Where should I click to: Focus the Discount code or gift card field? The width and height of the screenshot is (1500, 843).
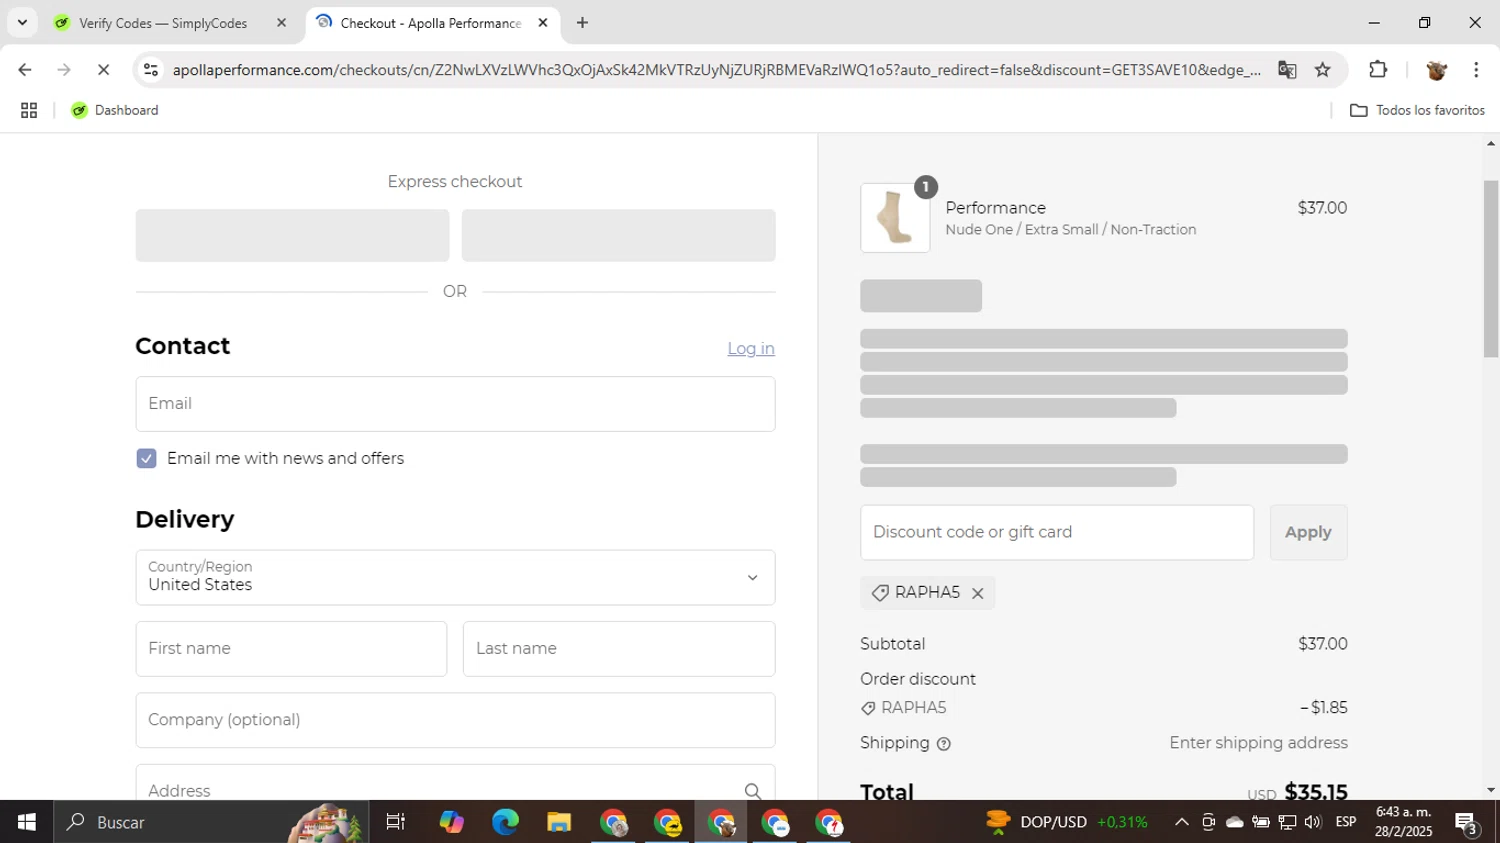[x=1056, y=533]
